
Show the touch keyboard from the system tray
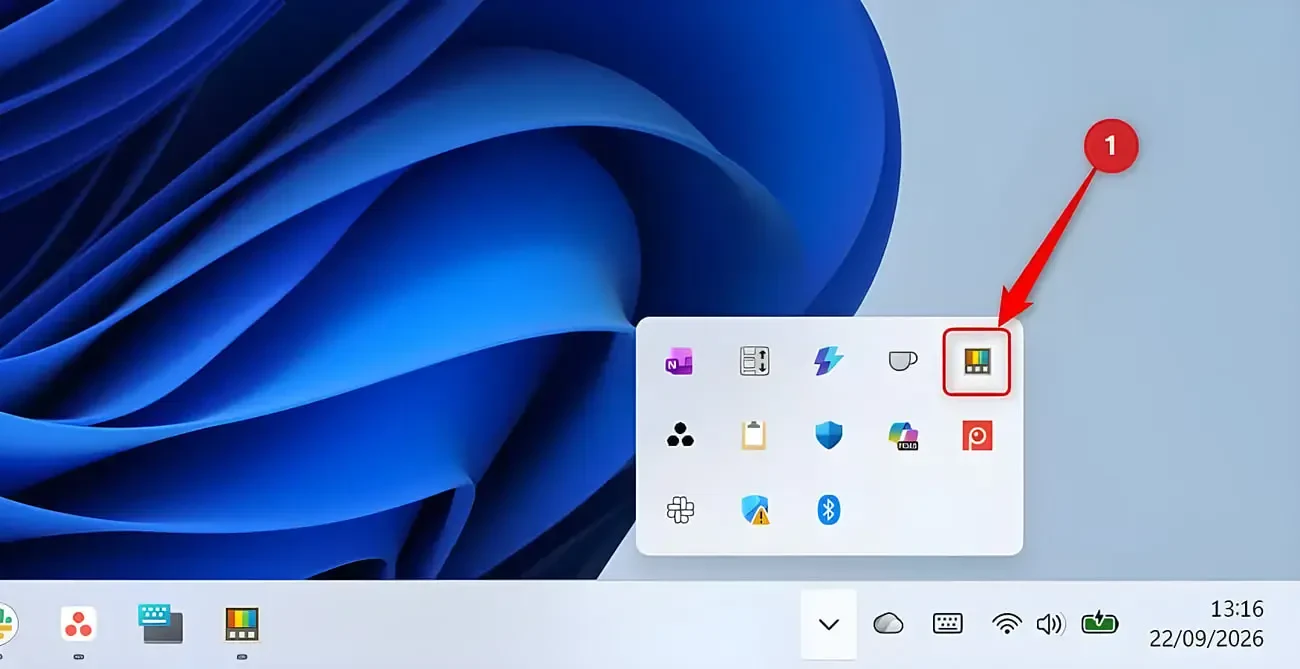[x=947, y=624]
